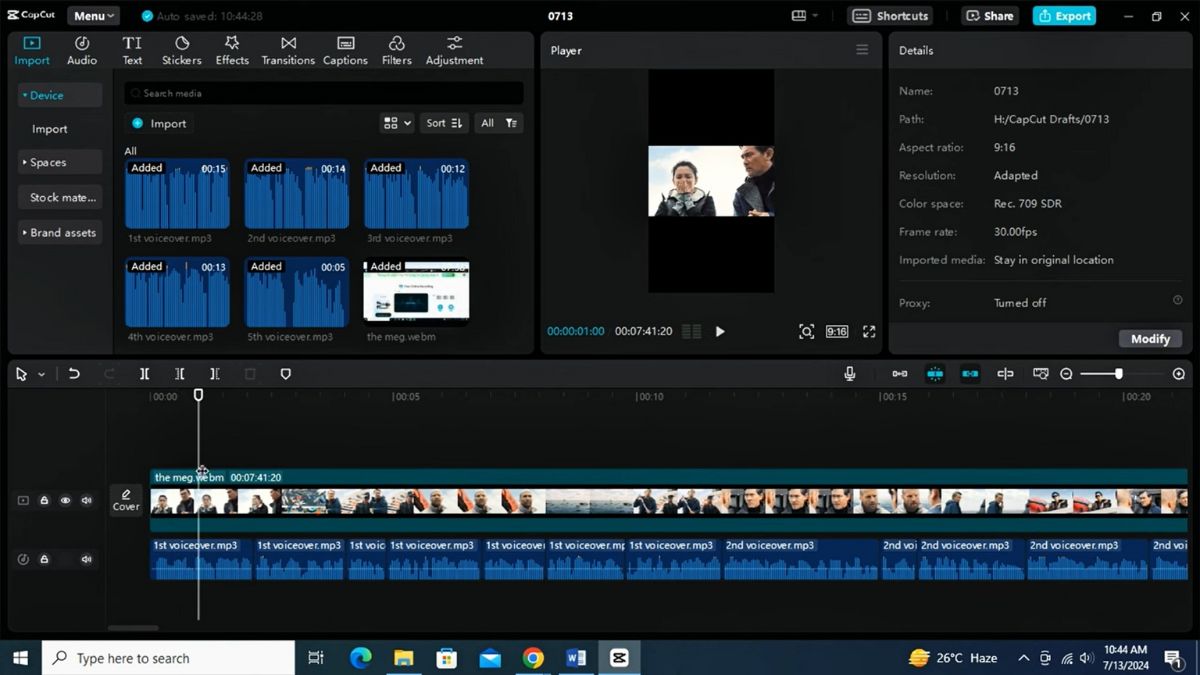
Task: Click the Export button
Action: pyautogui.click(x=1064, y=16)
